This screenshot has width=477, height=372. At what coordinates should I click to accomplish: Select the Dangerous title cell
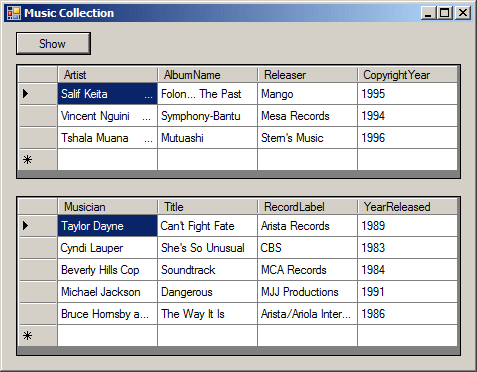(x=207, y=292)
